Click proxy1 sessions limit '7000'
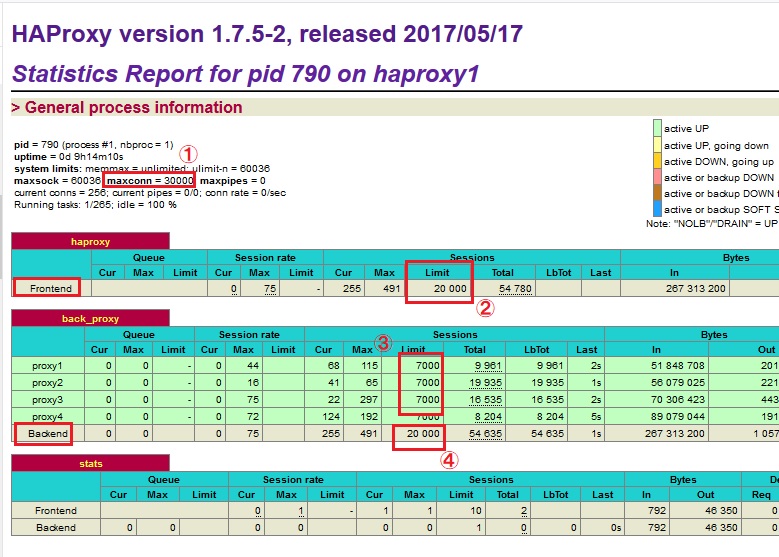779x557 pixels. click(428, 365)
